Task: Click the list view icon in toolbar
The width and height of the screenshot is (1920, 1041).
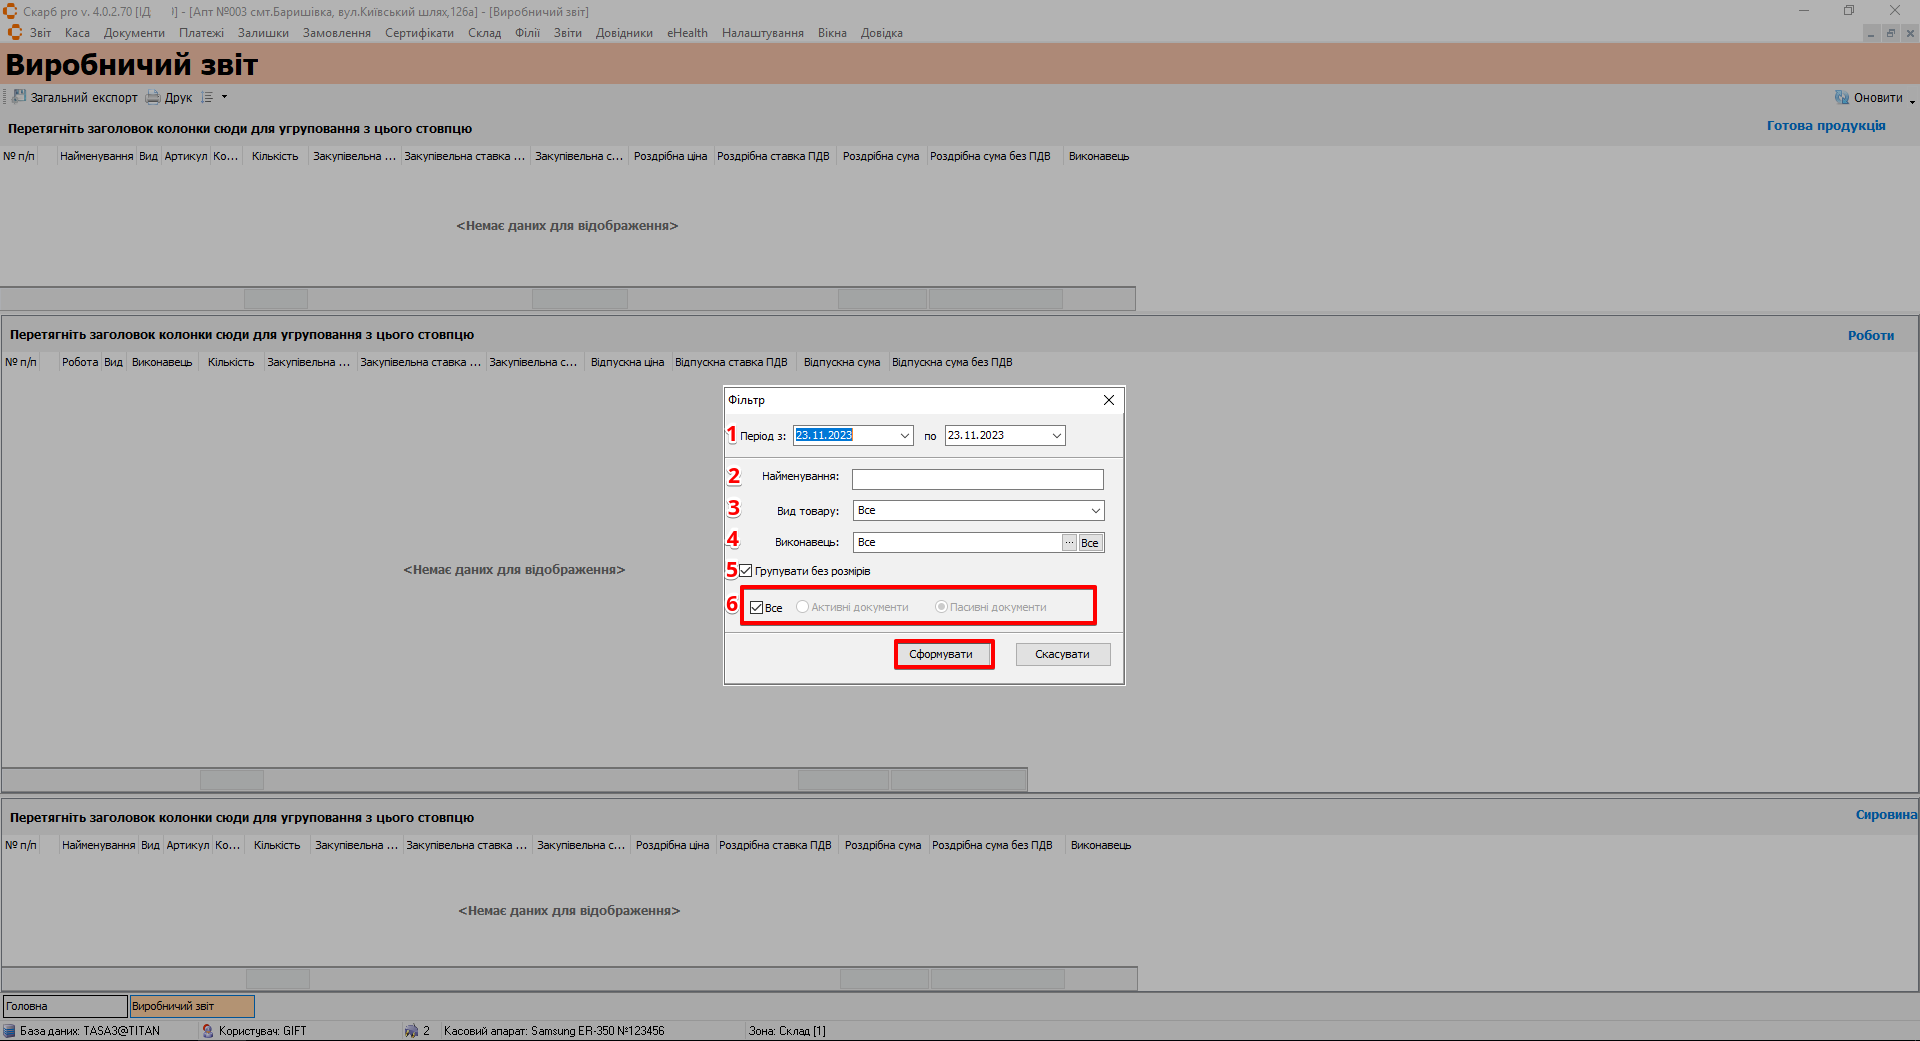Action: pyautogui.click(x=207, y=97)
